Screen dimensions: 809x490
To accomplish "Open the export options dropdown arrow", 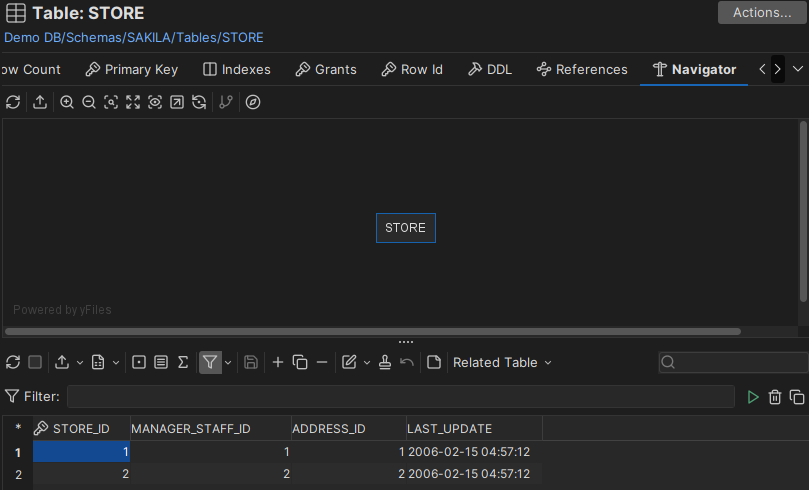I will 80,363.
